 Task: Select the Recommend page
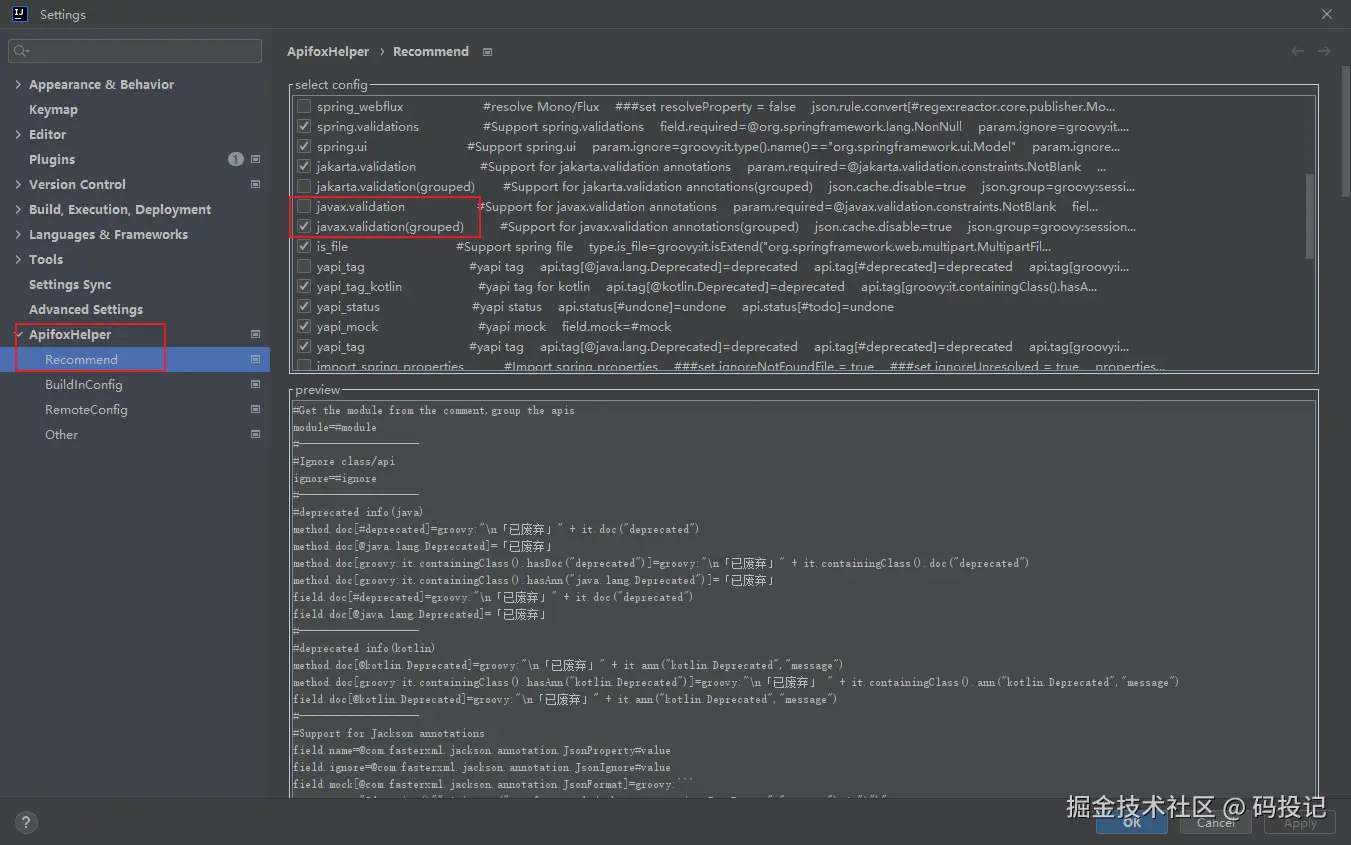[81, 359]
